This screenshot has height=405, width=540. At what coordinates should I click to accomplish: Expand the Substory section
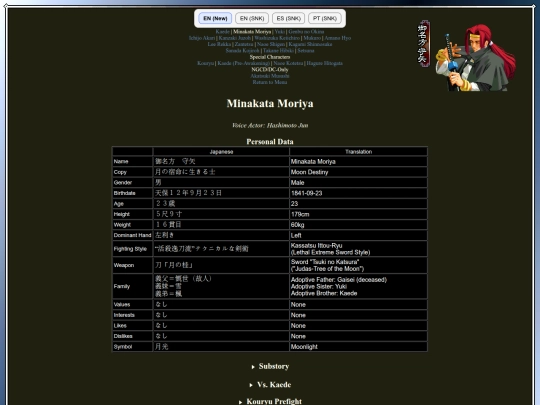pos(270,366)
